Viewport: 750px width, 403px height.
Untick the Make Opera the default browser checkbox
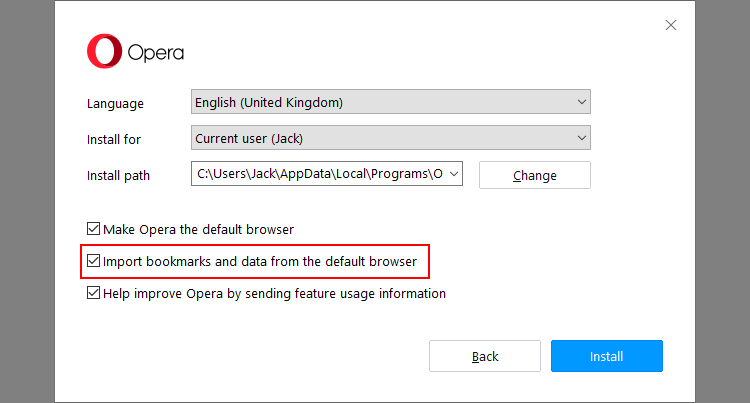tap(94, 229)
